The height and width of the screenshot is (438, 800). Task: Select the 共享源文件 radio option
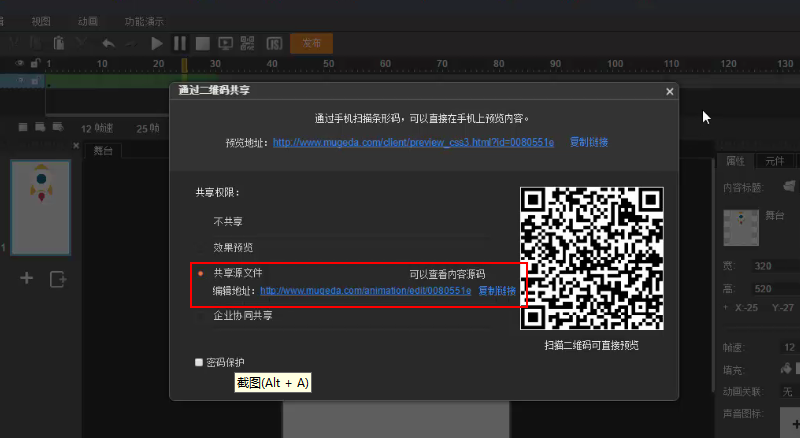point(201,274)
